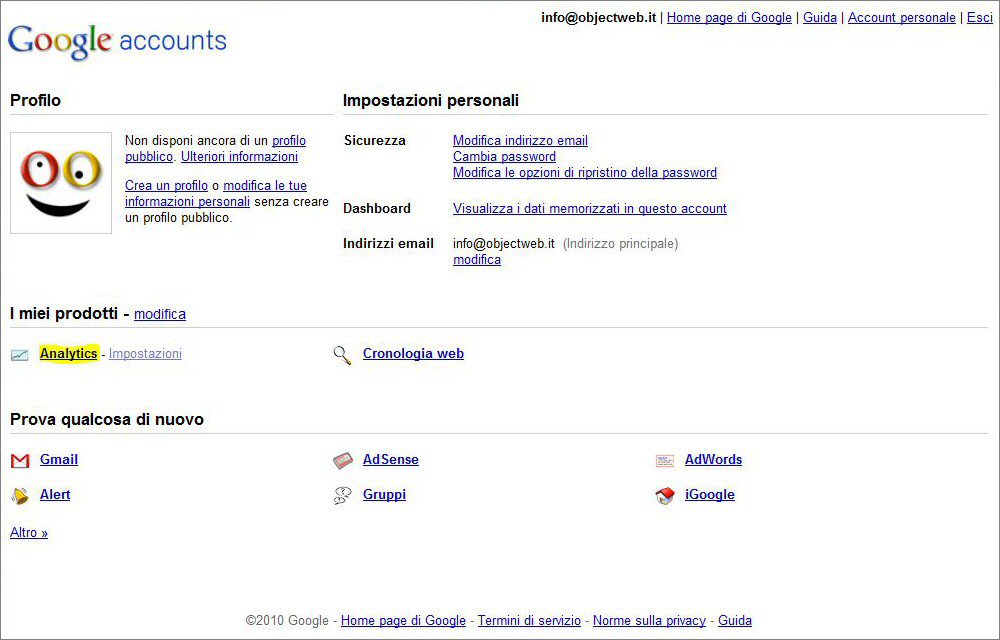
Task: Click the AdWords icon
Action: [665, 460]
